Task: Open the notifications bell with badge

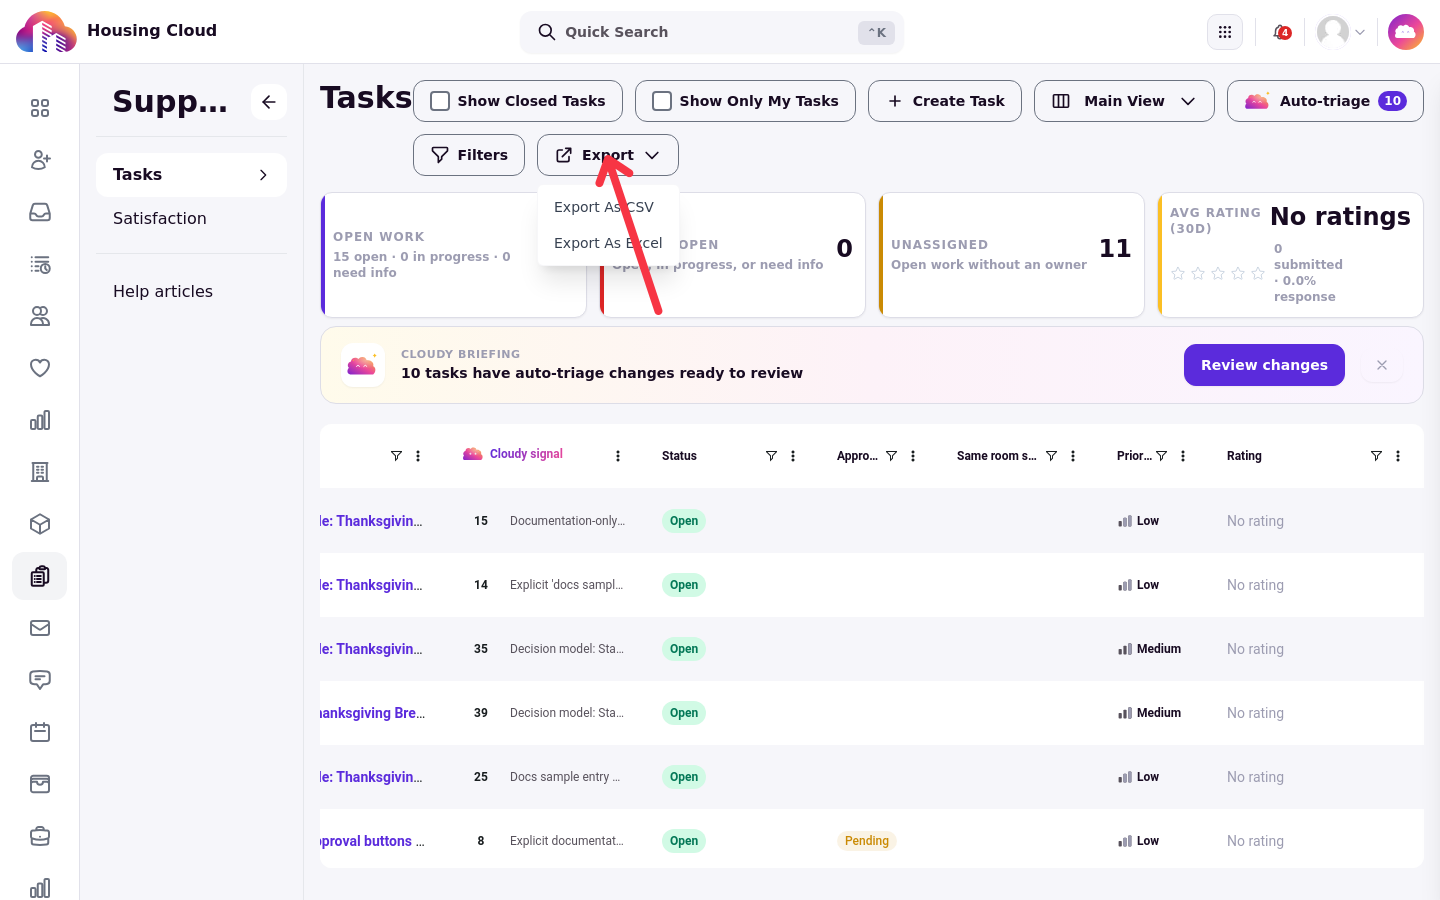Action: pos(1281,32)
